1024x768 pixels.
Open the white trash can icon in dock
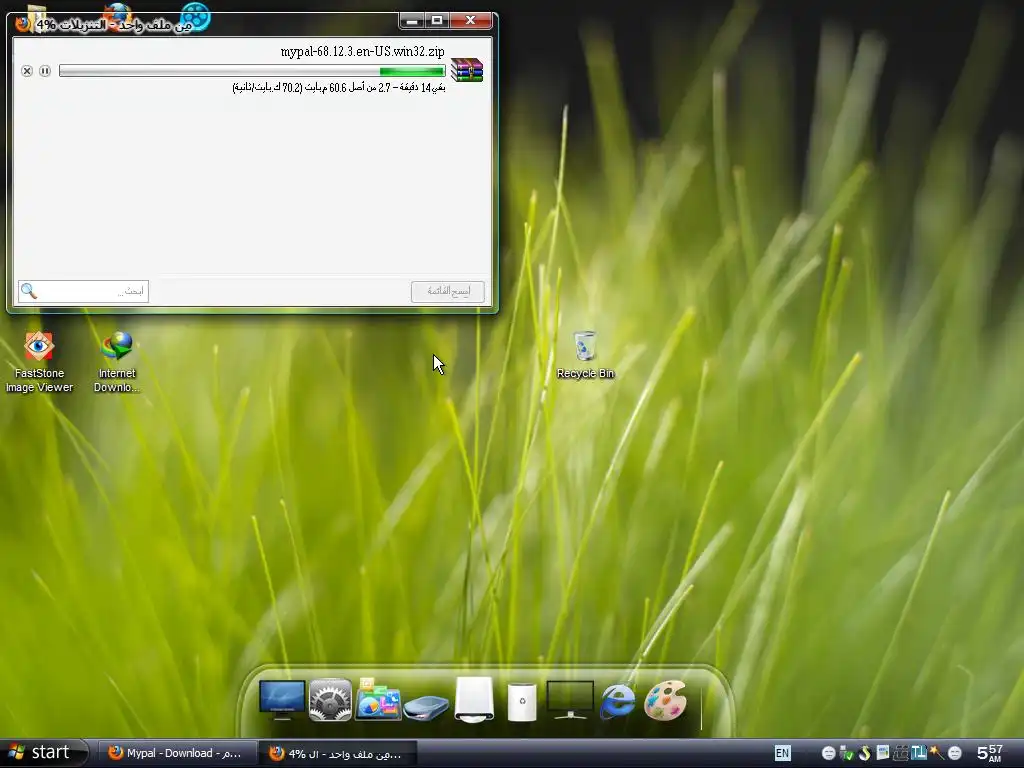[x=522, y=702]
